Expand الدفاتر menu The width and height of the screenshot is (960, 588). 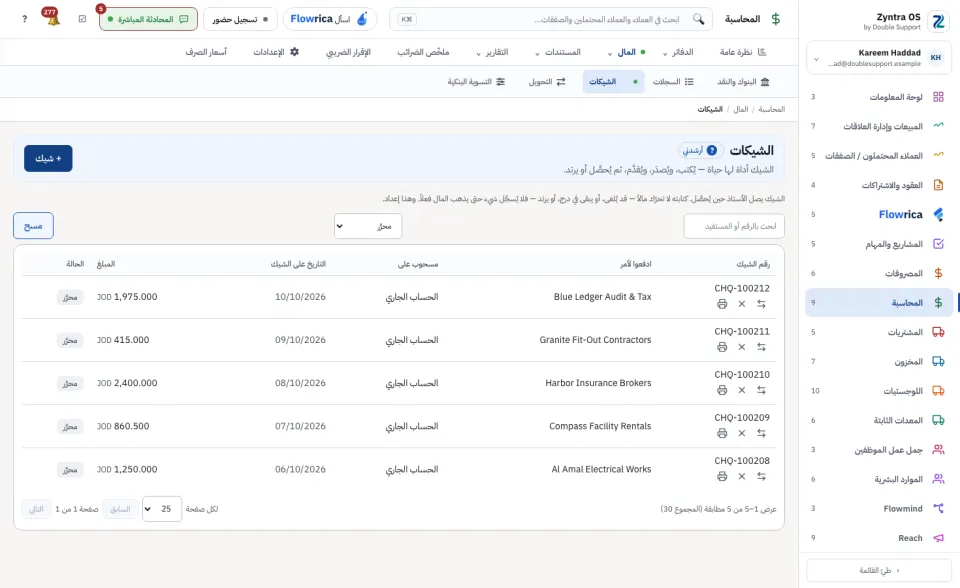click(x=678, y=52)
